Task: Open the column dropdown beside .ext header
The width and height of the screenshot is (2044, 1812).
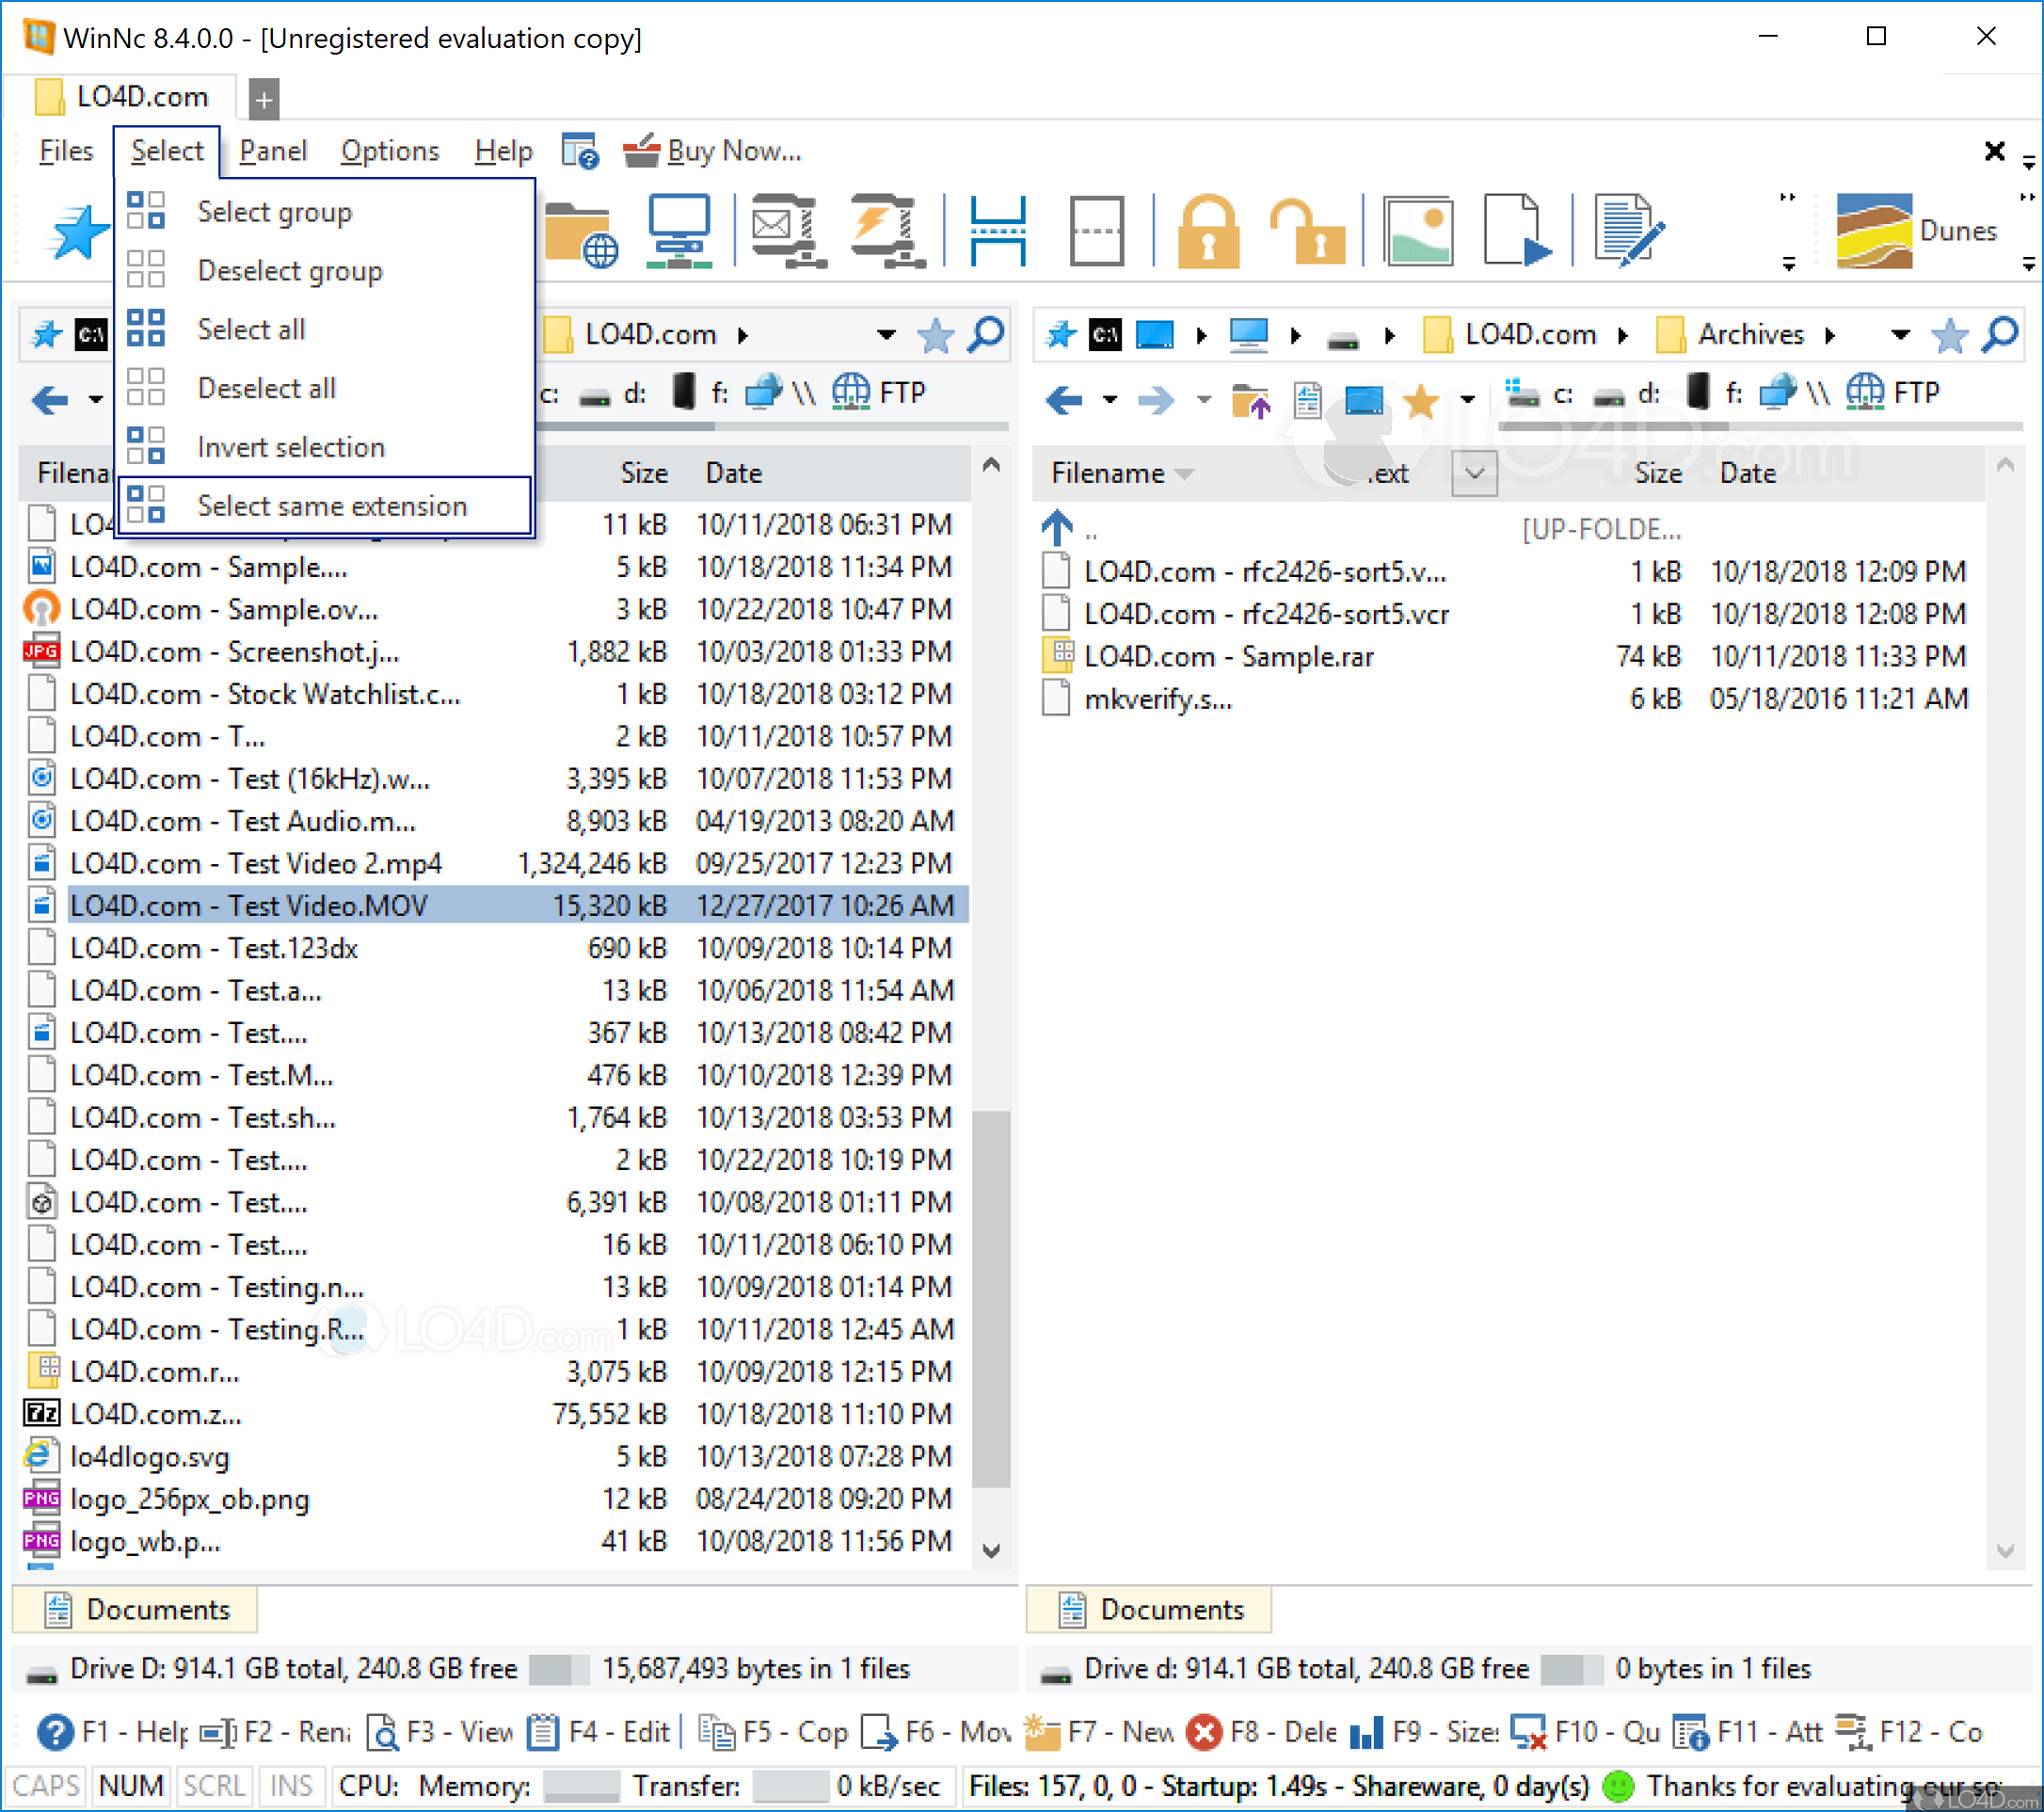Action: [x=1474, y=473]
